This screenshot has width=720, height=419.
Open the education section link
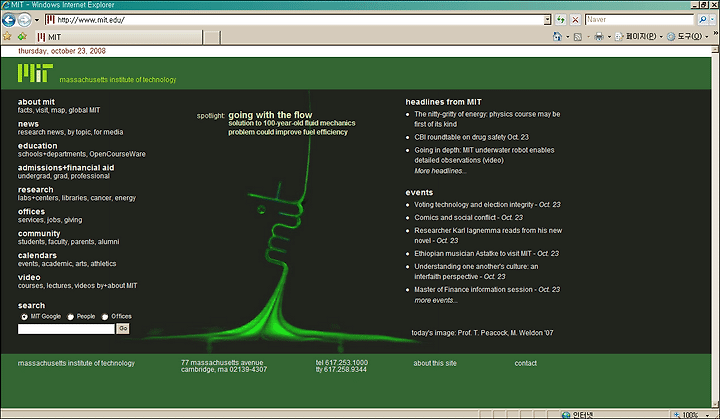pyautogui.click(x=38, y=146)
